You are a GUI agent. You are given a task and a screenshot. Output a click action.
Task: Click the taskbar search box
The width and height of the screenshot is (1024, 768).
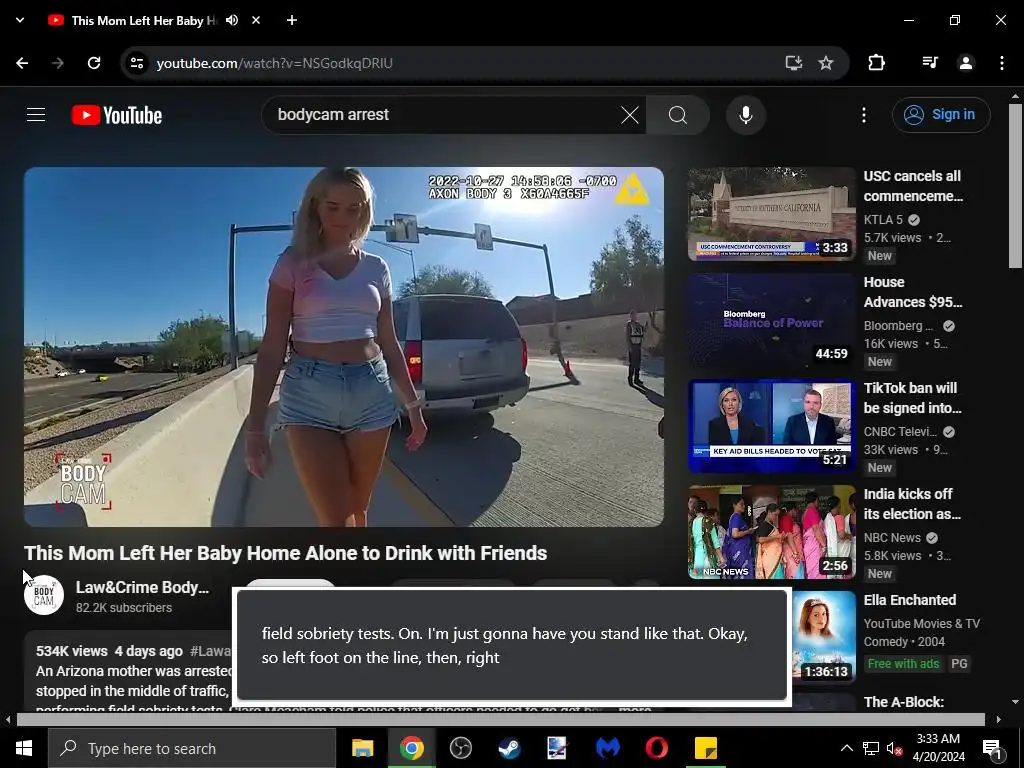192,748
